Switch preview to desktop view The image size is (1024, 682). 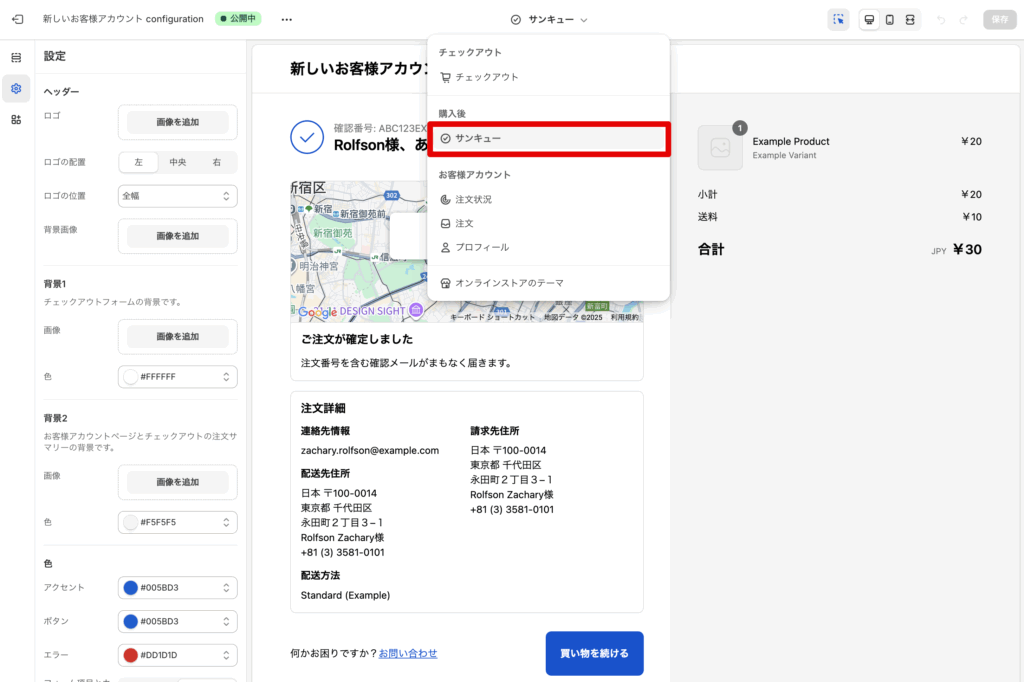click(x=869, y=20)
